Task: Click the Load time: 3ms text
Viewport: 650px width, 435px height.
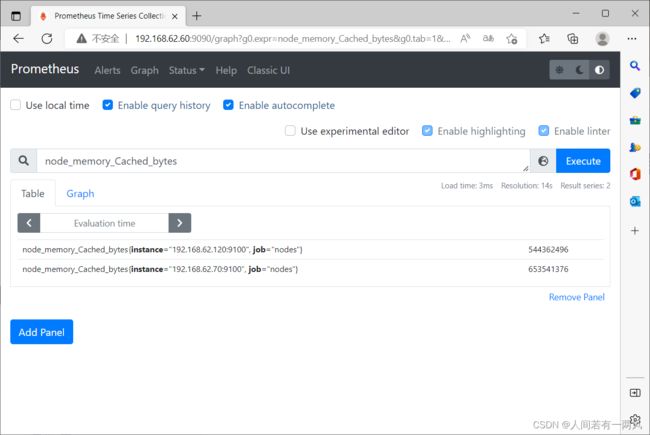Action: [467, 186]
